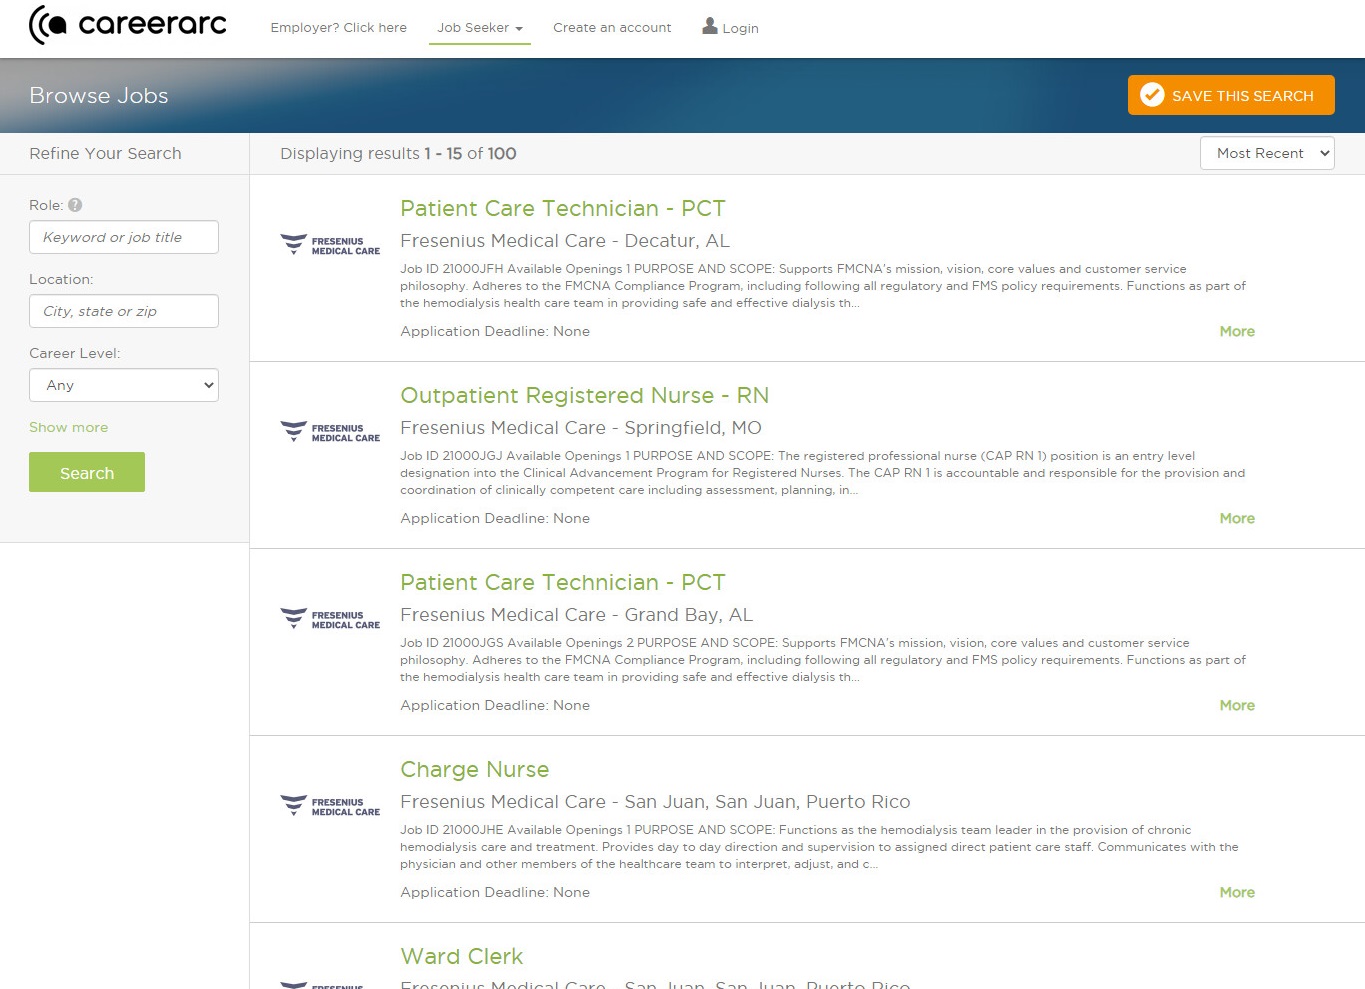Viewport: 1365px width, 989px height.
Task: Click Fresenius logo for the Charge Nurse job
Action: click(330, 806)
